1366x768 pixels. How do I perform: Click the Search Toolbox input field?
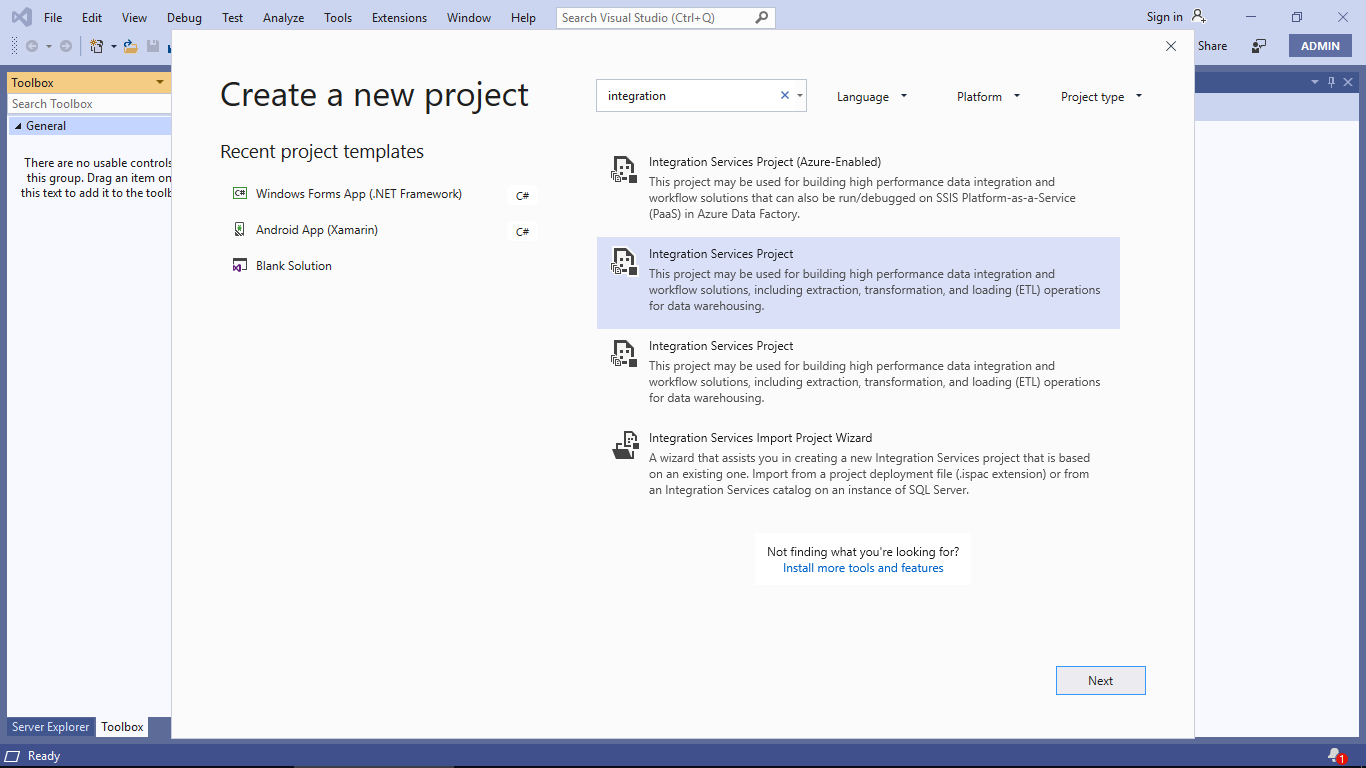point(88,104)
